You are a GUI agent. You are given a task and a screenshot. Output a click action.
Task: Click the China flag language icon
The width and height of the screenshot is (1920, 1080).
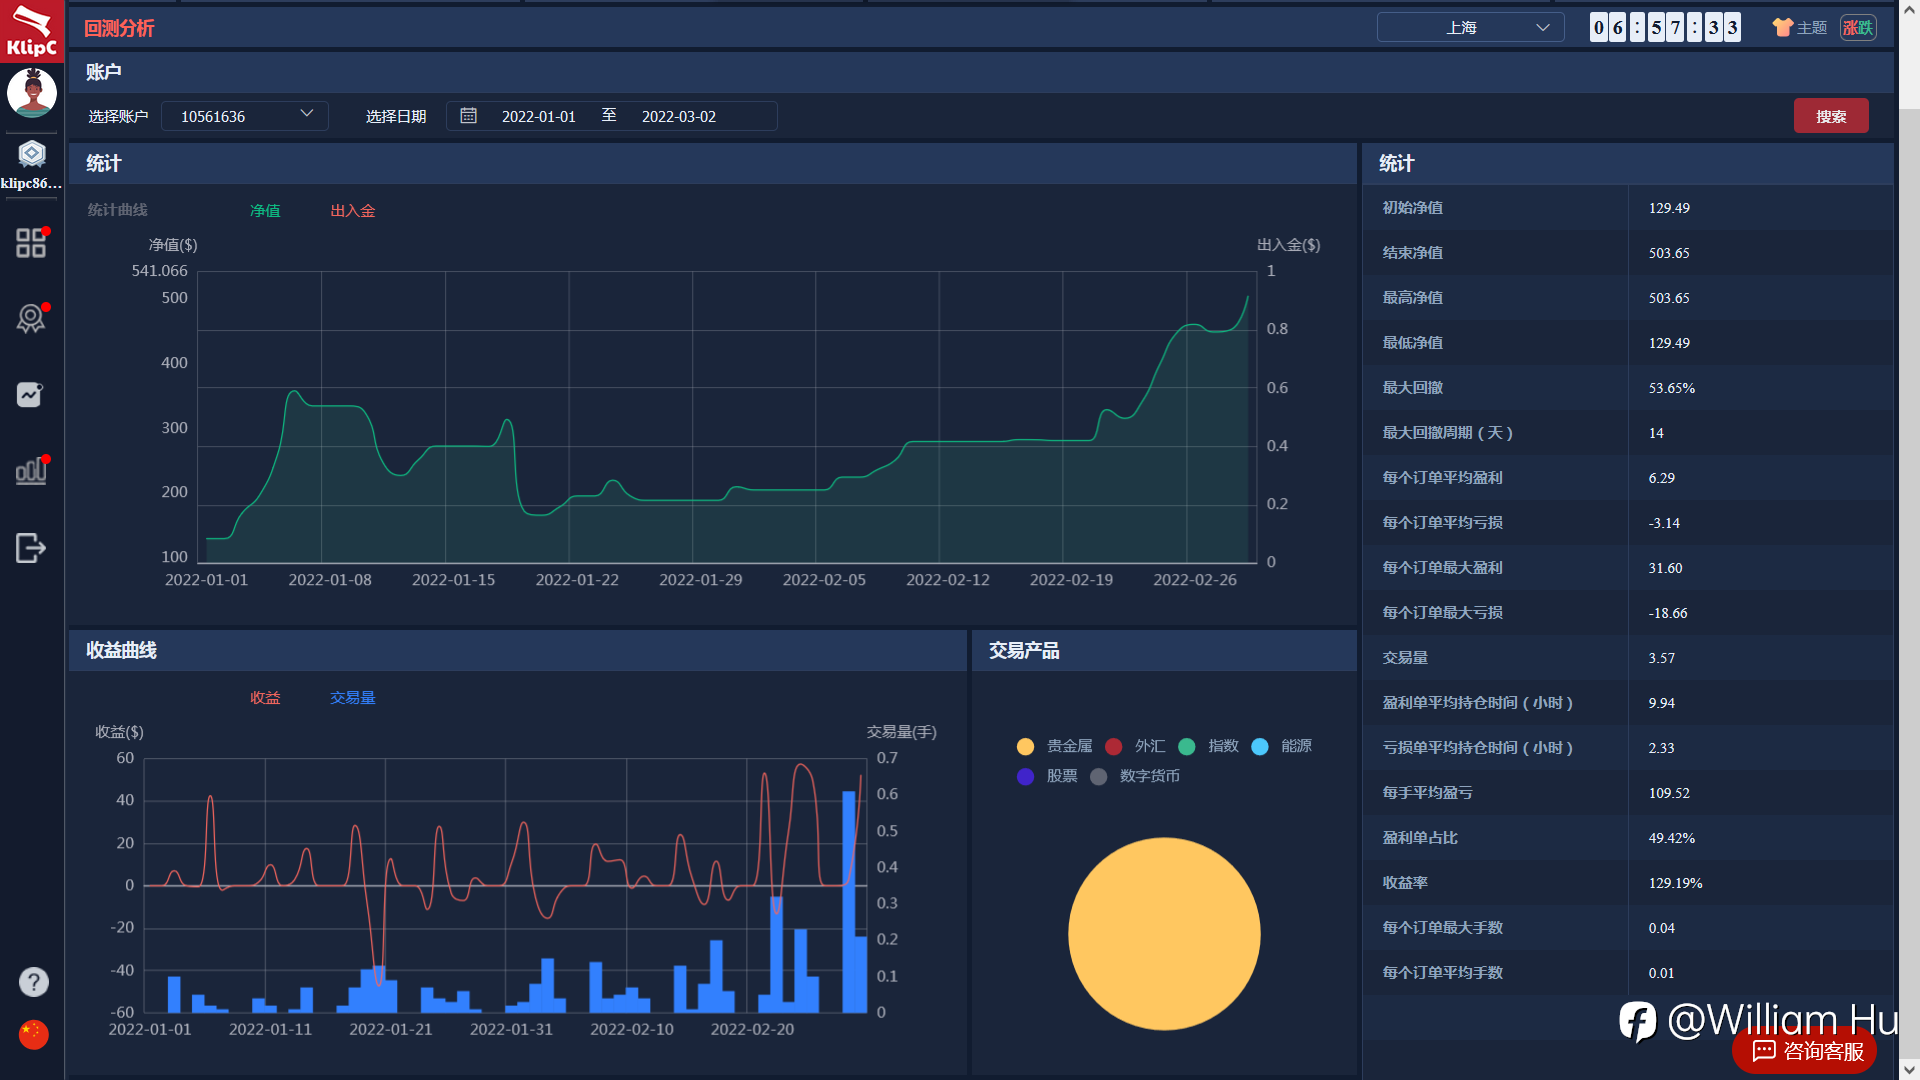pos(33,1034)
